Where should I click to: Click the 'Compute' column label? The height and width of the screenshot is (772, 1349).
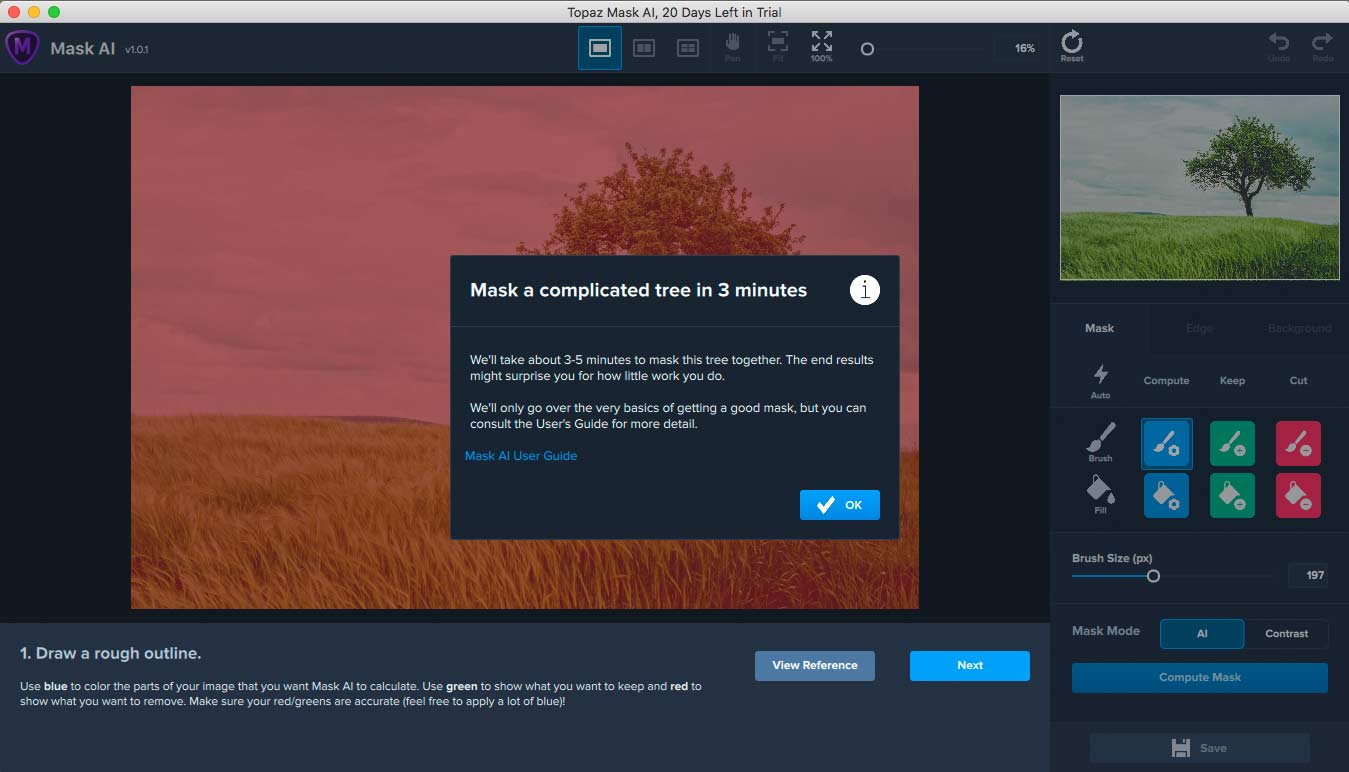click(x=1166, y=381)
